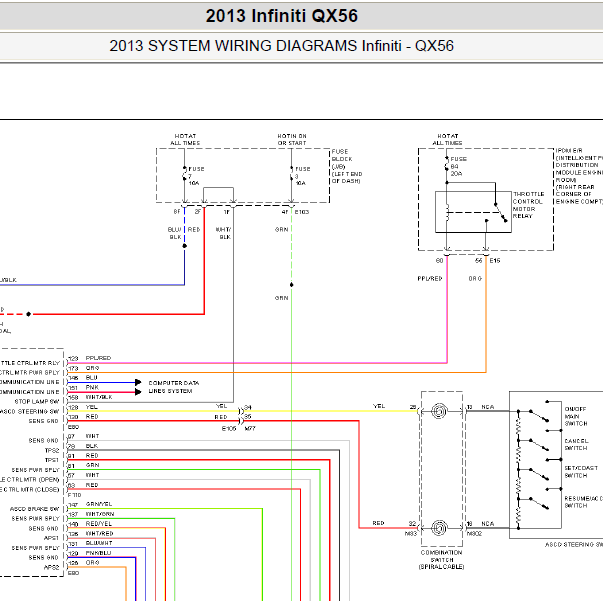603x601 pixels.
Task: Click "HOT AT ALL TIMES" above fuse 84
Action: tap(448, 140)
